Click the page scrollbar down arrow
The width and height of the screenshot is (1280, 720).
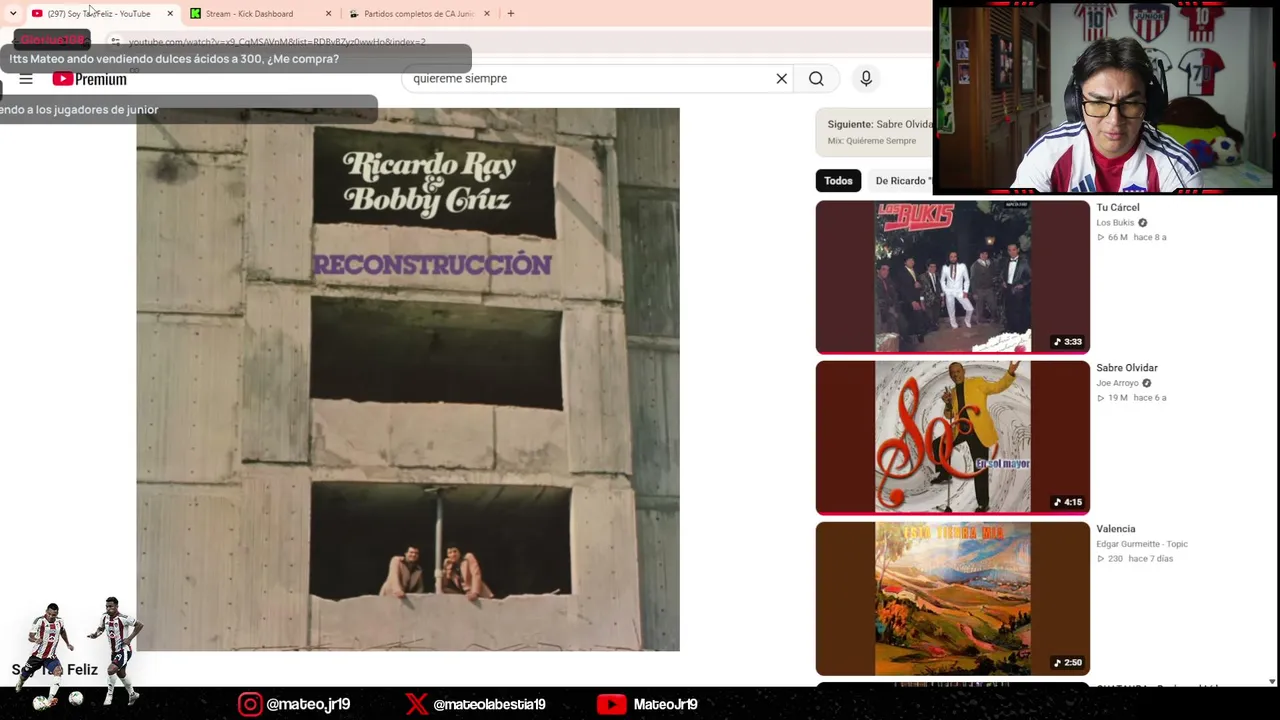tap(1272, 682)
